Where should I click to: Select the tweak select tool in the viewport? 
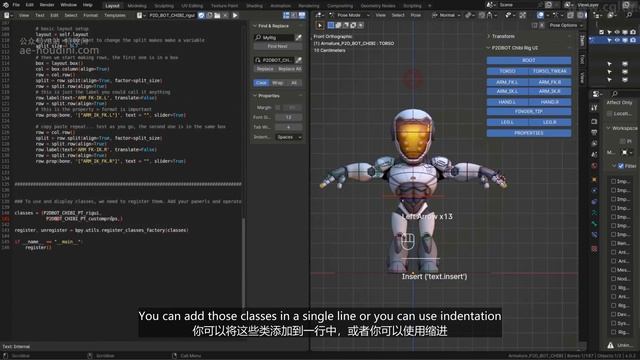pos(320,25)
